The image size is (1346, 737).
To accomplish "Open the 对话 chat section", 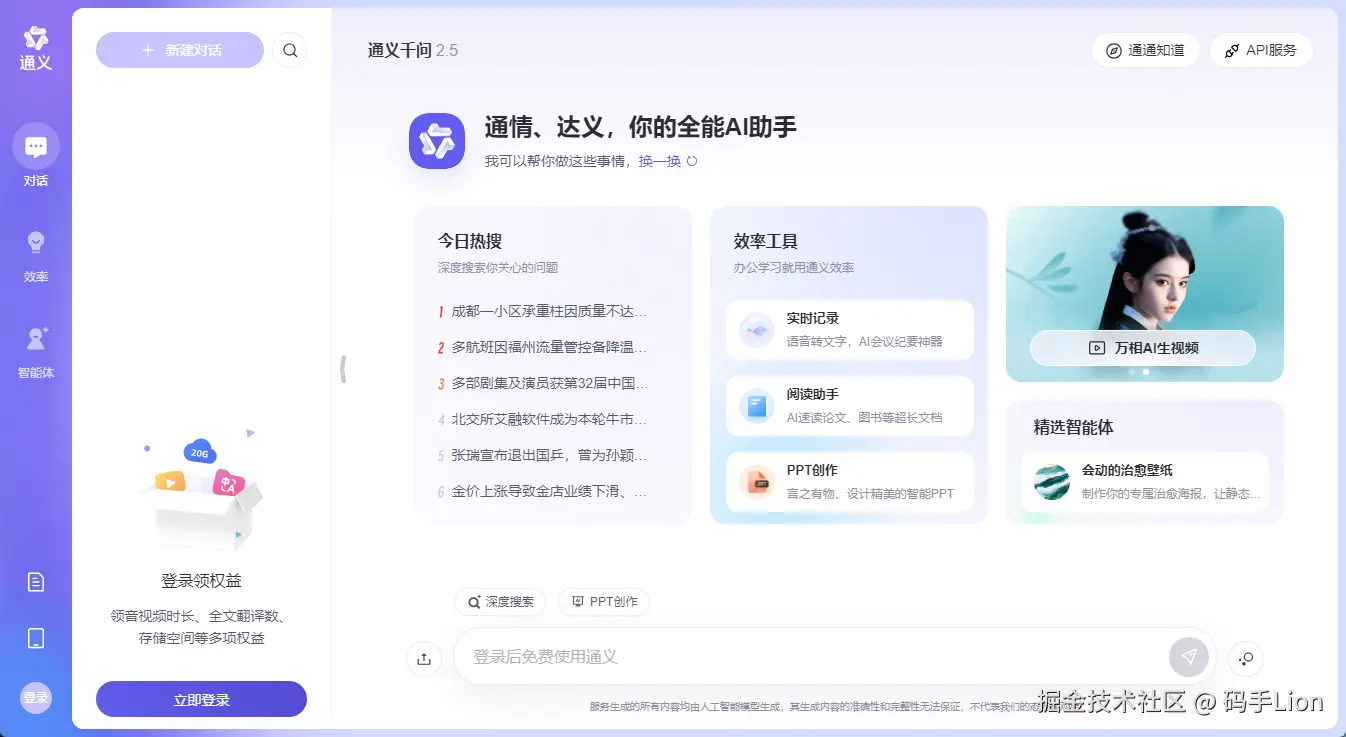I will 36,156.
